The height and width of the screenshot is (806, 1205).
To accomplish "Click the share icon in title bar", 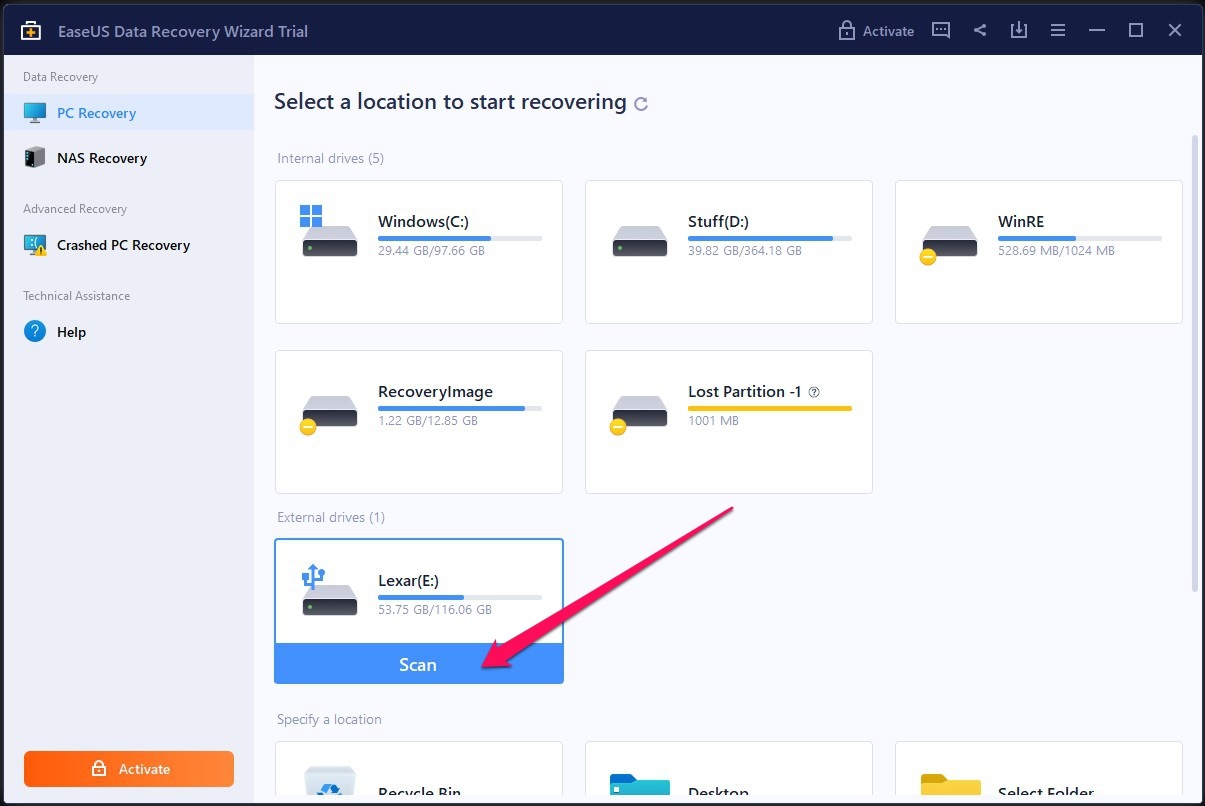I will (x=980, y=30).
